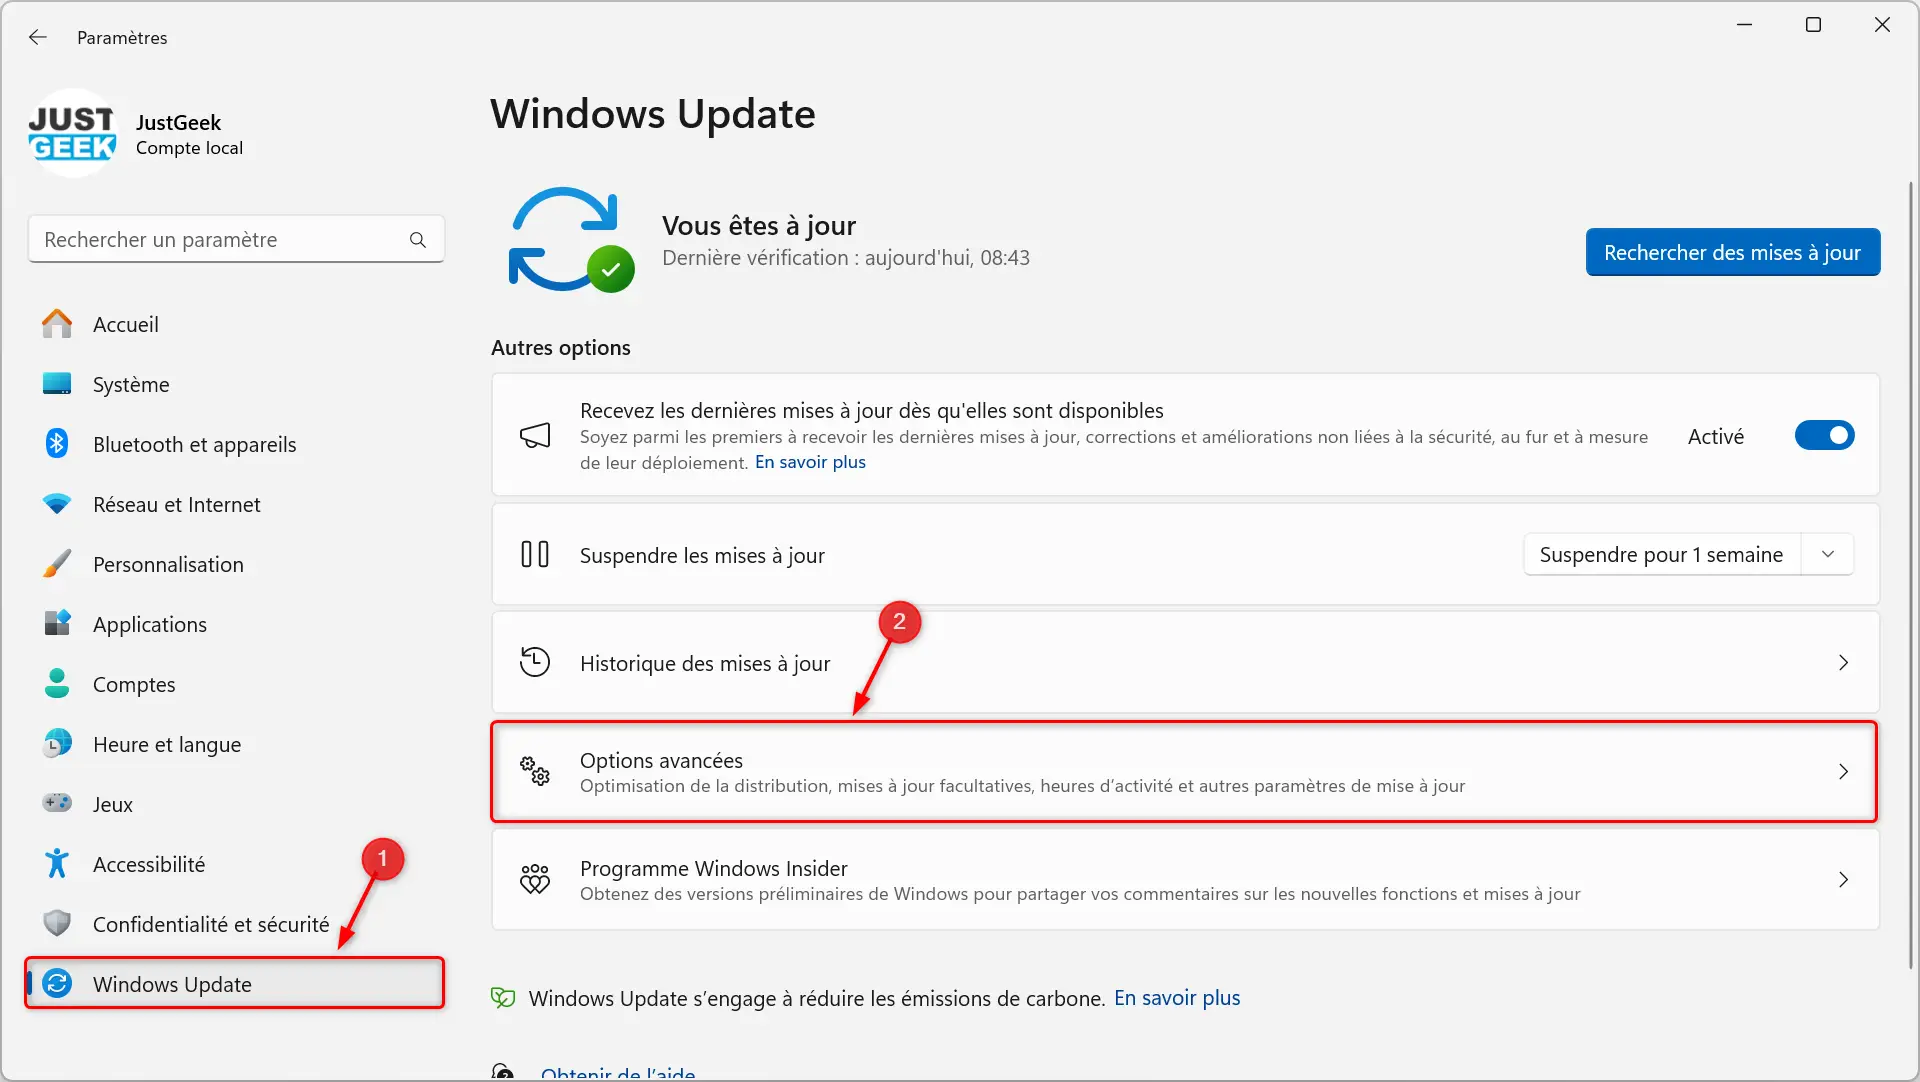The width and height of the screenshot is (1920, 1082).
Task: Click the search magnifier icon
Action: click(418, 240)
